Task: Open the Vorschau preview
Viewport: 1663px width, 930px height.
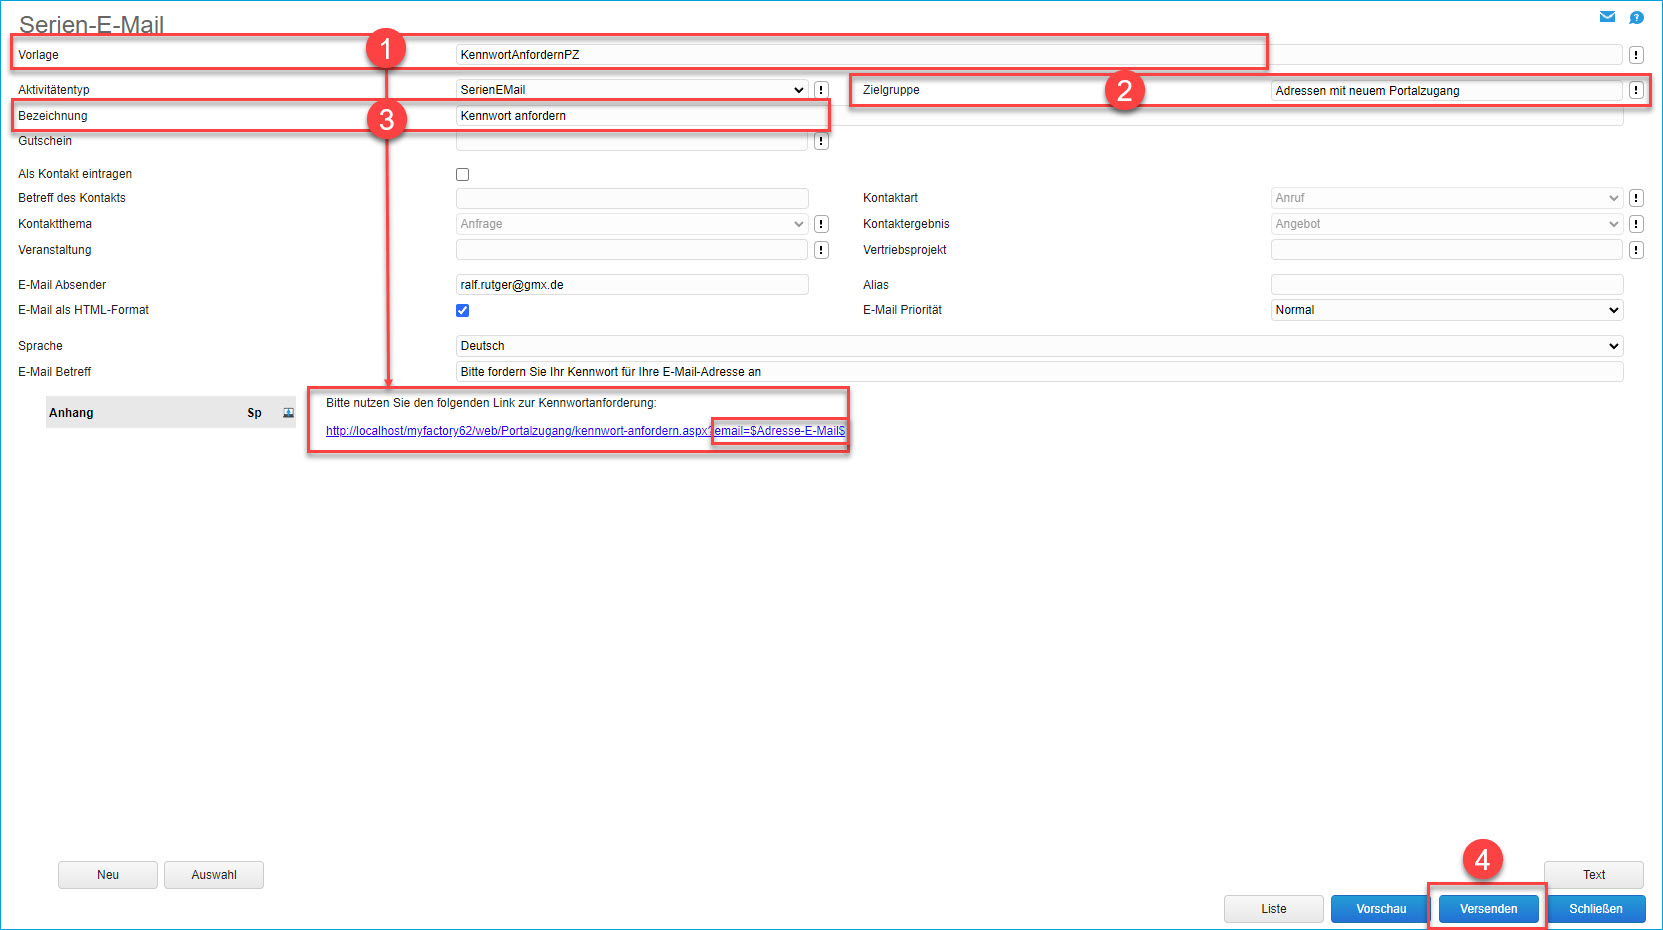Action: pos(1381,909)
